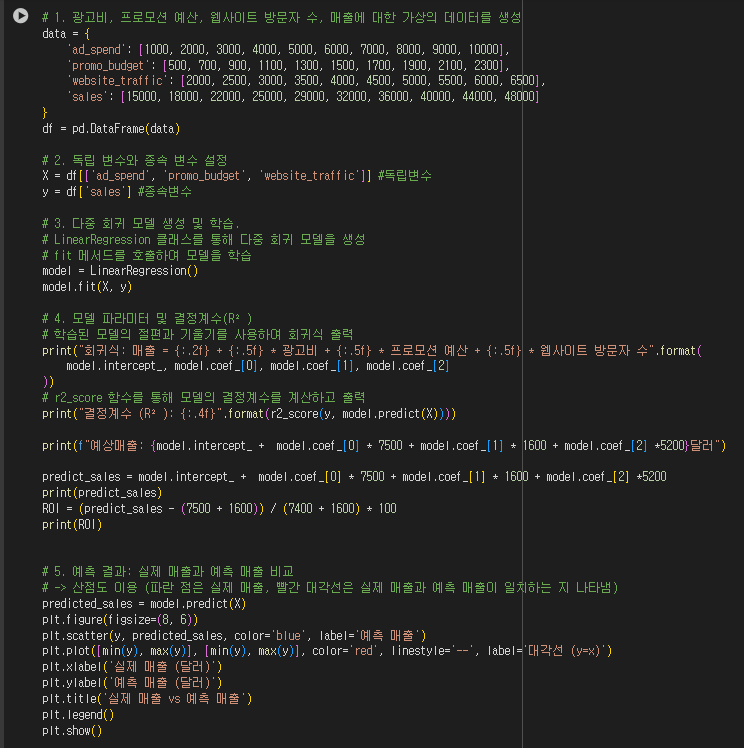
Task: Click the closing '))' after the format call
Action: tap(48, 382)
